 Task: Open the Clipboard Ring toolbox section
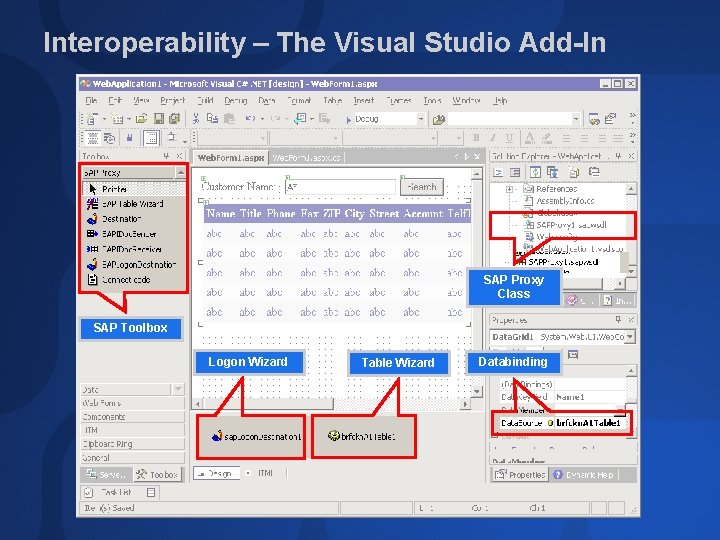coord(132,444)
